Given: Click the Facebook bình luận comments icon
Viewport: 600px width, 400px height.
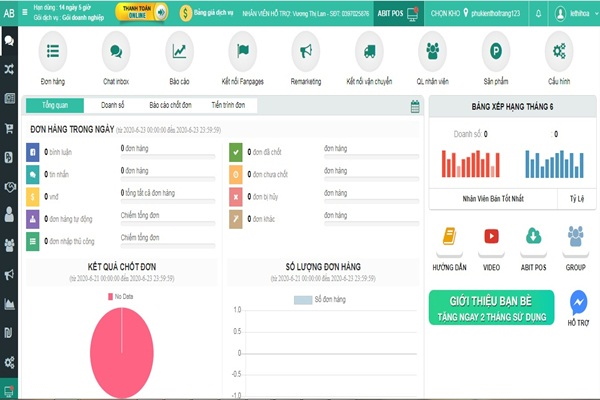Looking at the screenshot, I should tap(33, 152).
